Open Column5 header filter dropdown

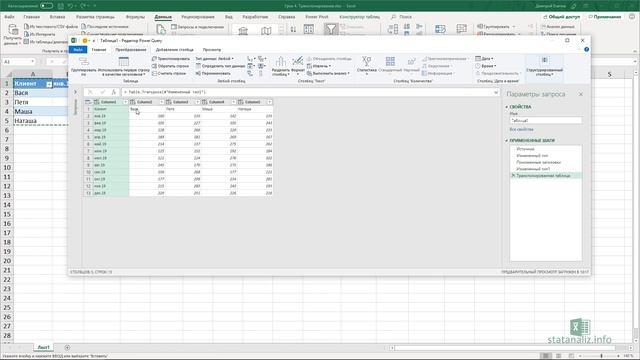click(270, 102)
